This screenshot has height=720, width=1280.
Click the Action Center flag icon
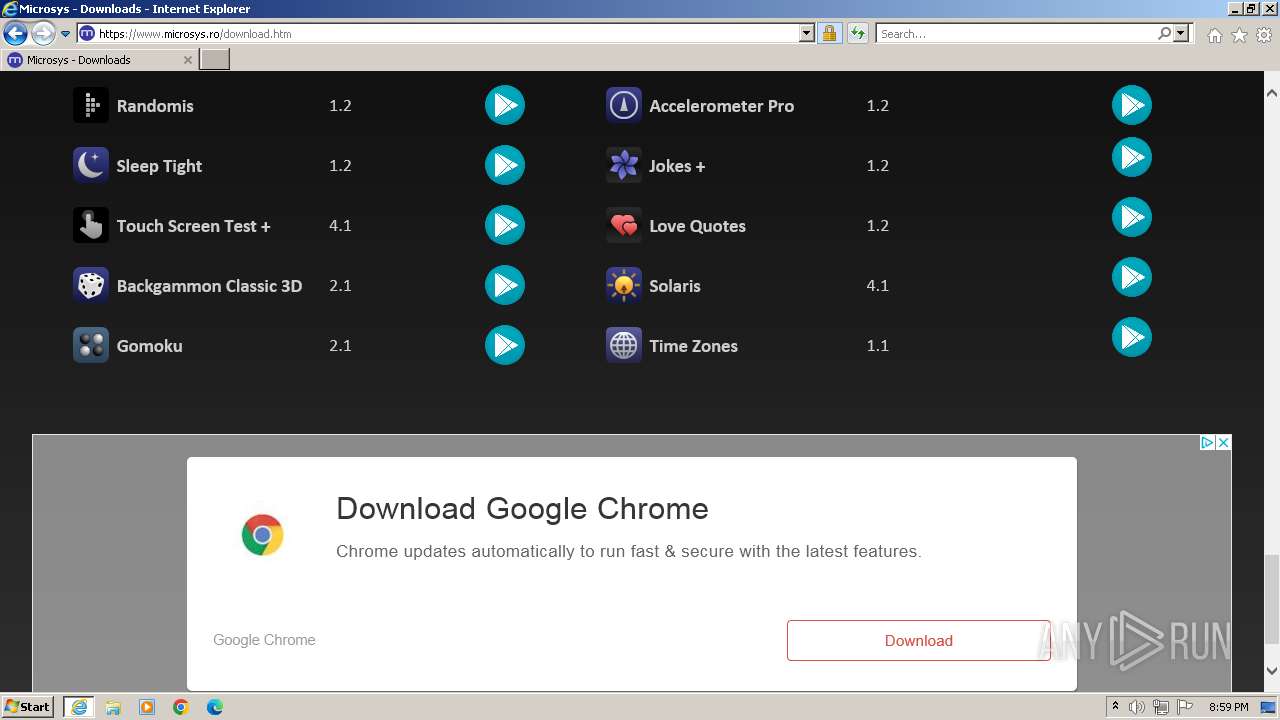tap(1185, 707)
